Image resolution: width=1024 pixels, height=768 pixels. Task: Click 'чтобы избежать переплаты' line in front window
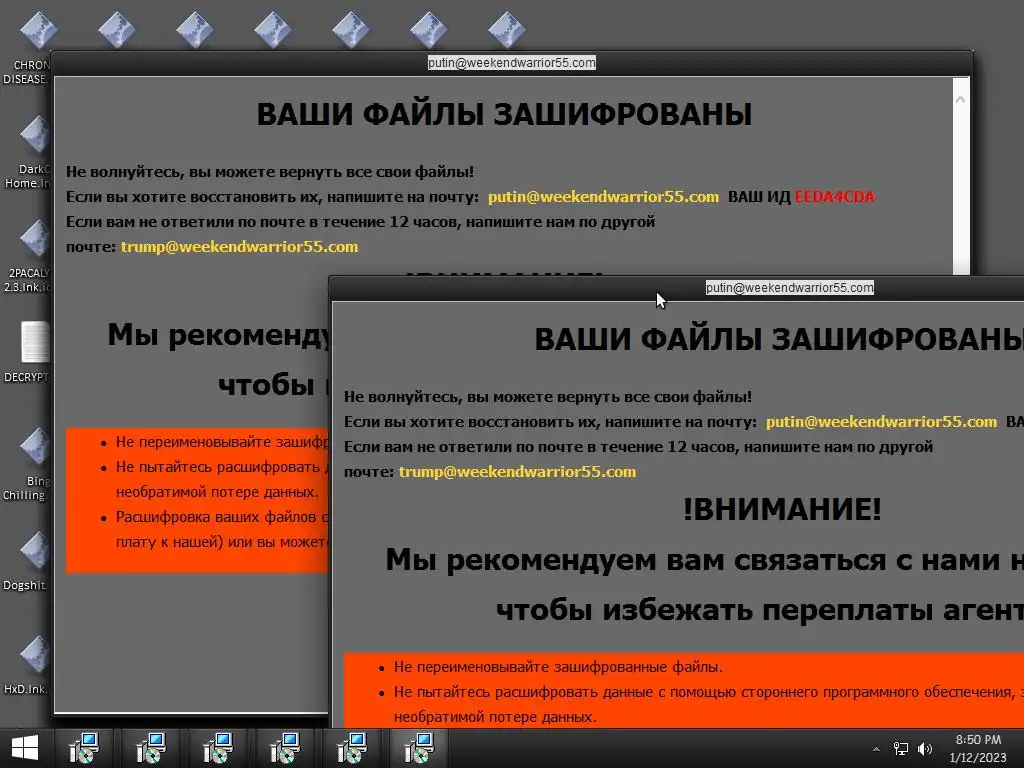[x=760, y=611]
